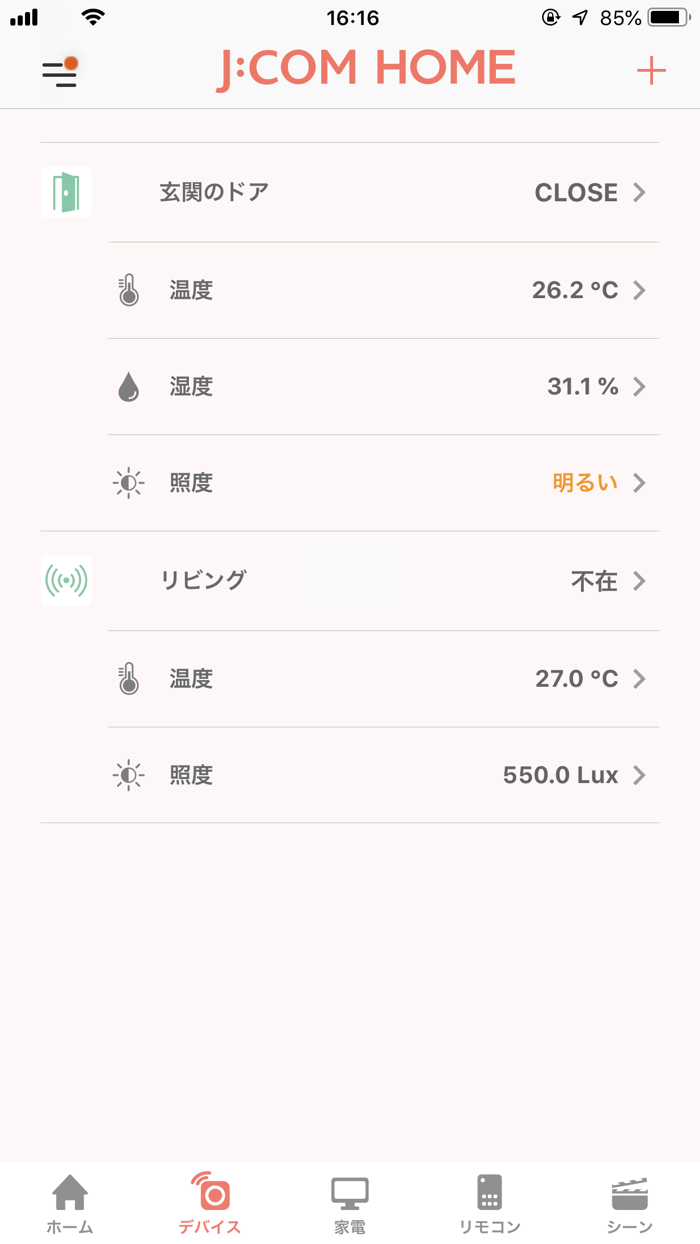Open the 家電 tab
Viewport: 700px width, 1244px height.
pyautogui.click(x=347, y=1200)
